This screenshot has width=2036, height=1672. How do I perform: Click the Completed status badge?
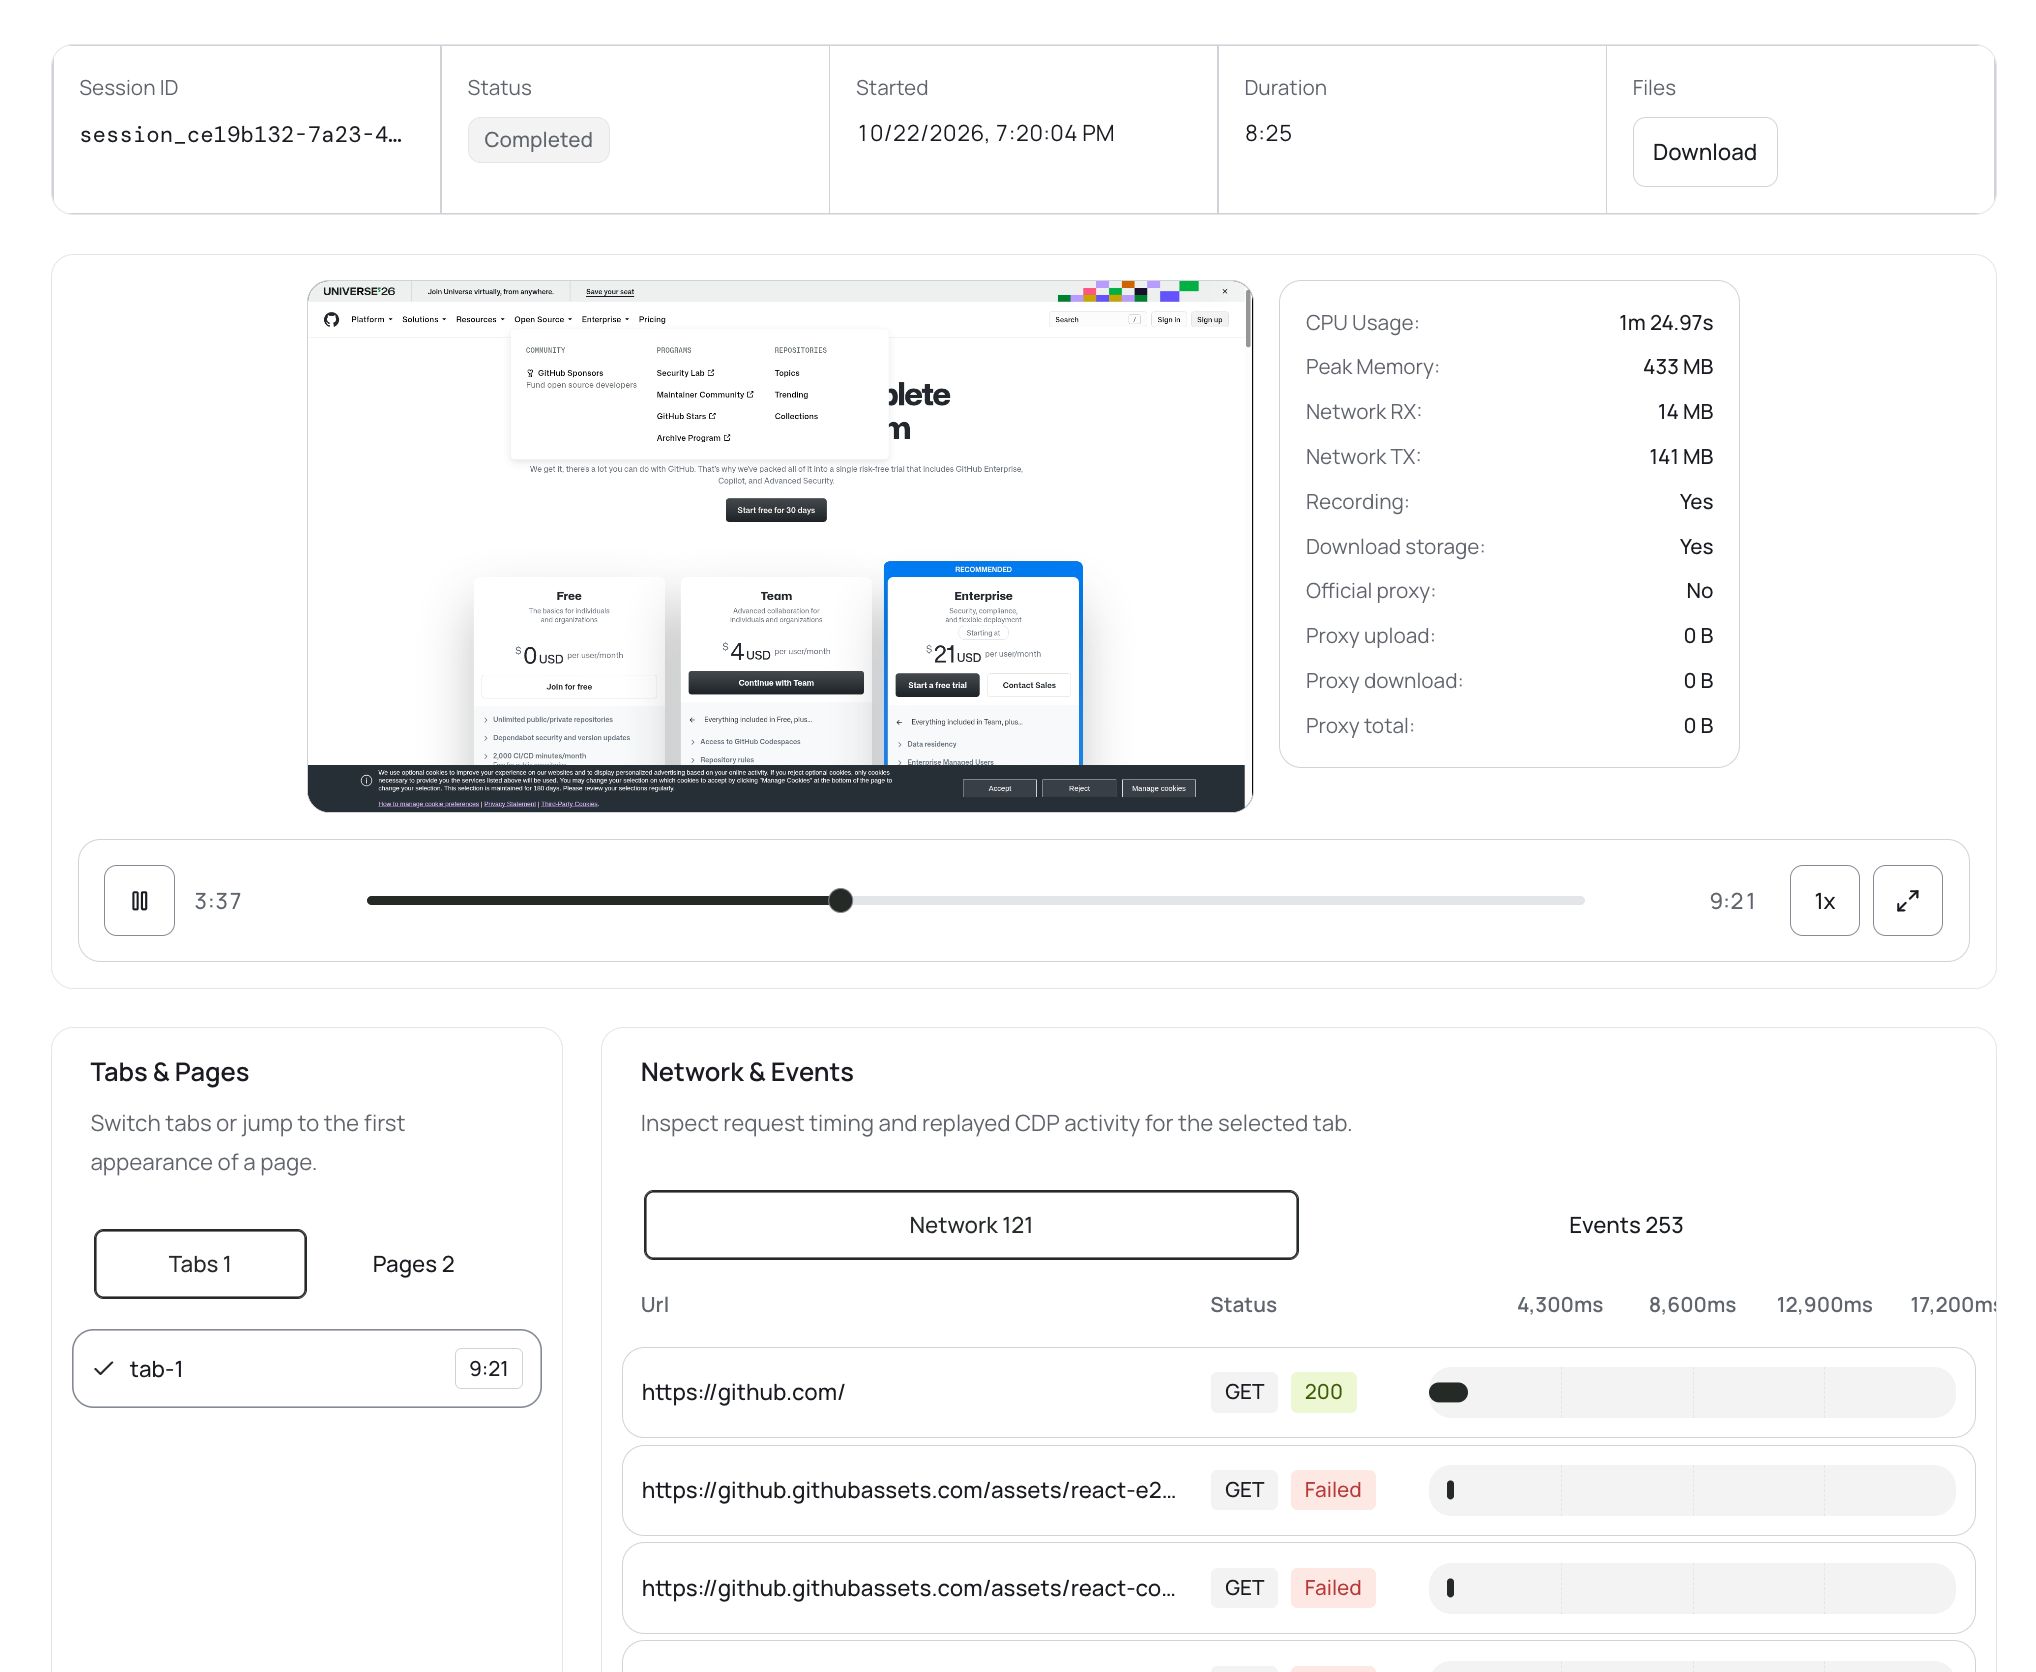pyautogui.click(x=538, y=140)
